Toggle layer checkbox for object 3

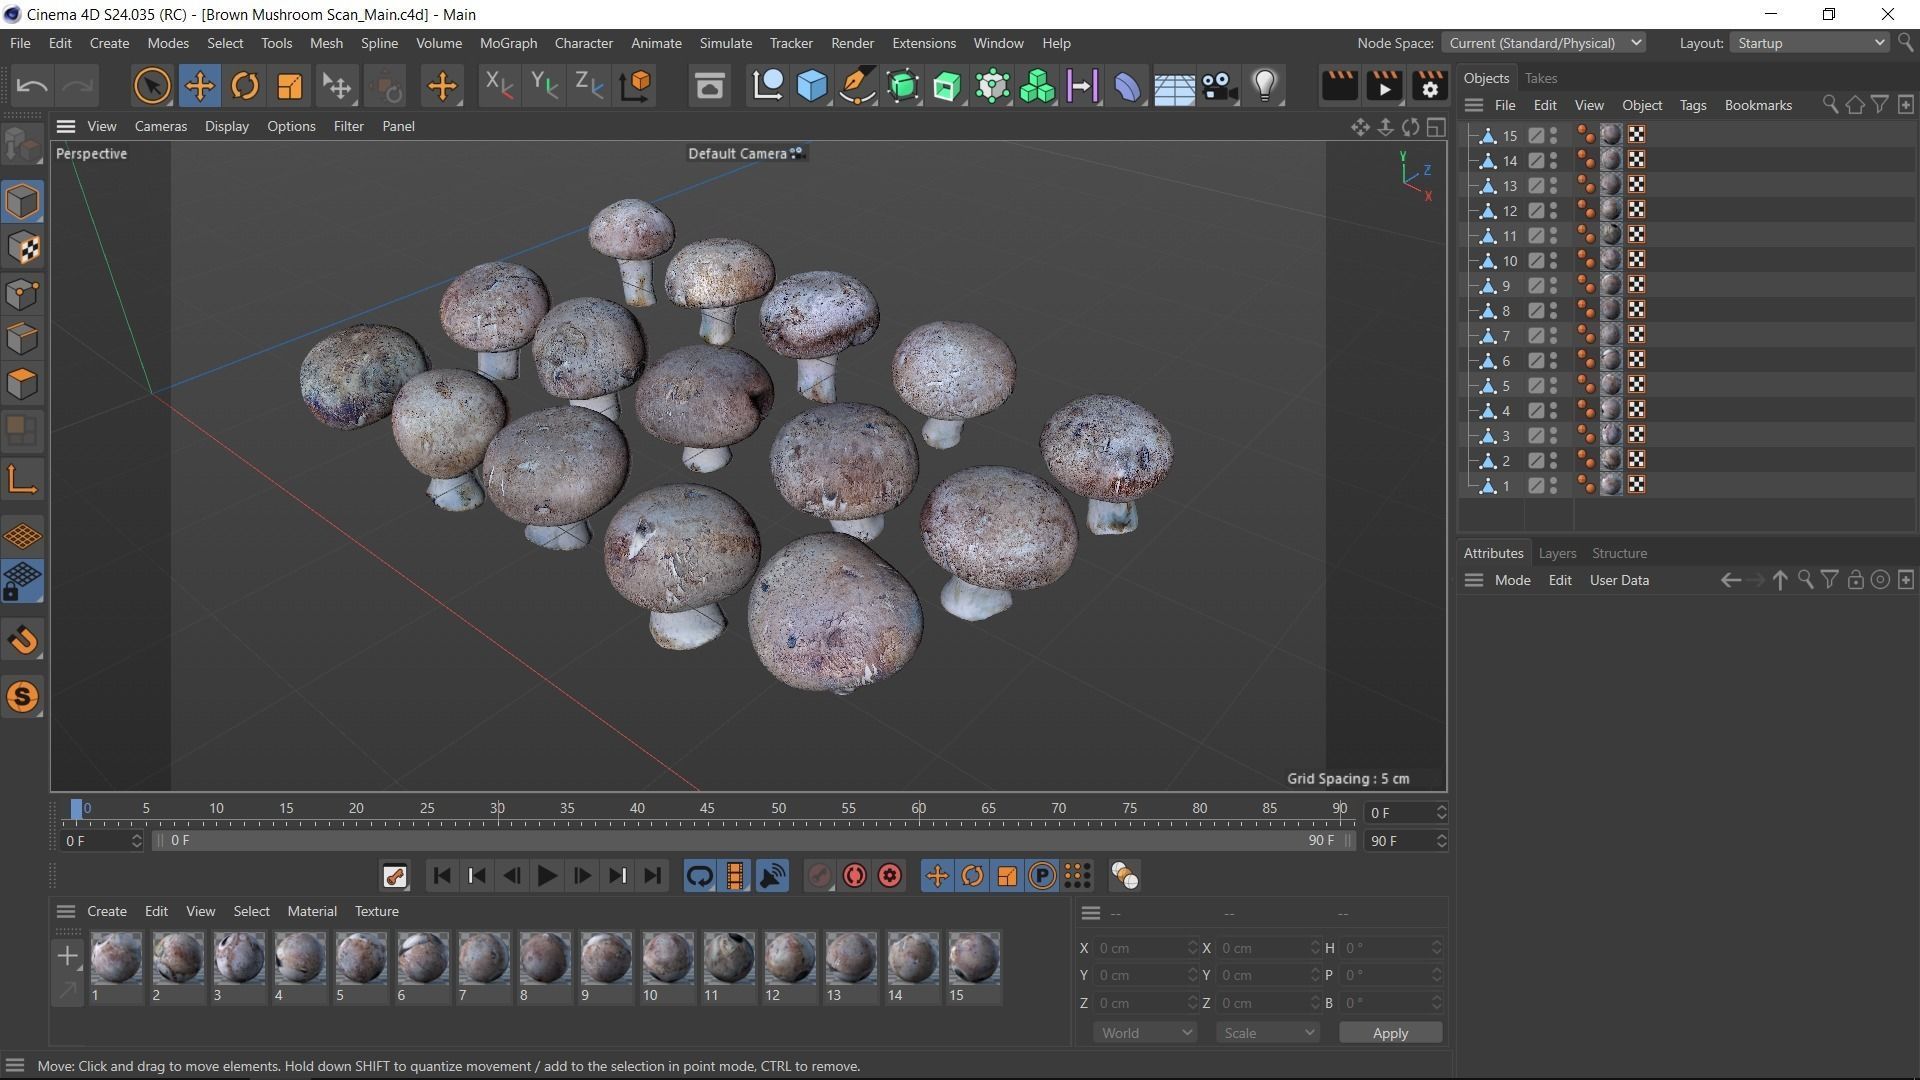coord(1535,436)
